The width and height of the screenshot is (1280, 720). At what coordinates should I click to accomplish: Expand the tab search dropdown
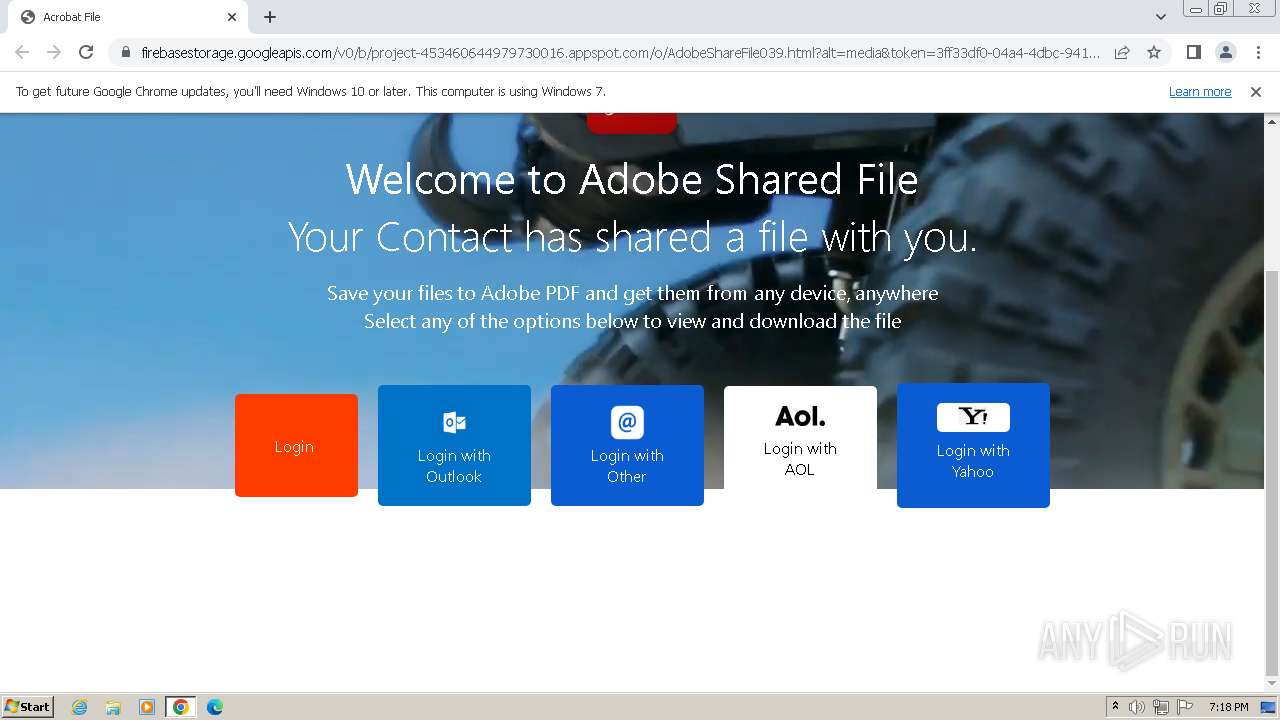click(1161, 17)
